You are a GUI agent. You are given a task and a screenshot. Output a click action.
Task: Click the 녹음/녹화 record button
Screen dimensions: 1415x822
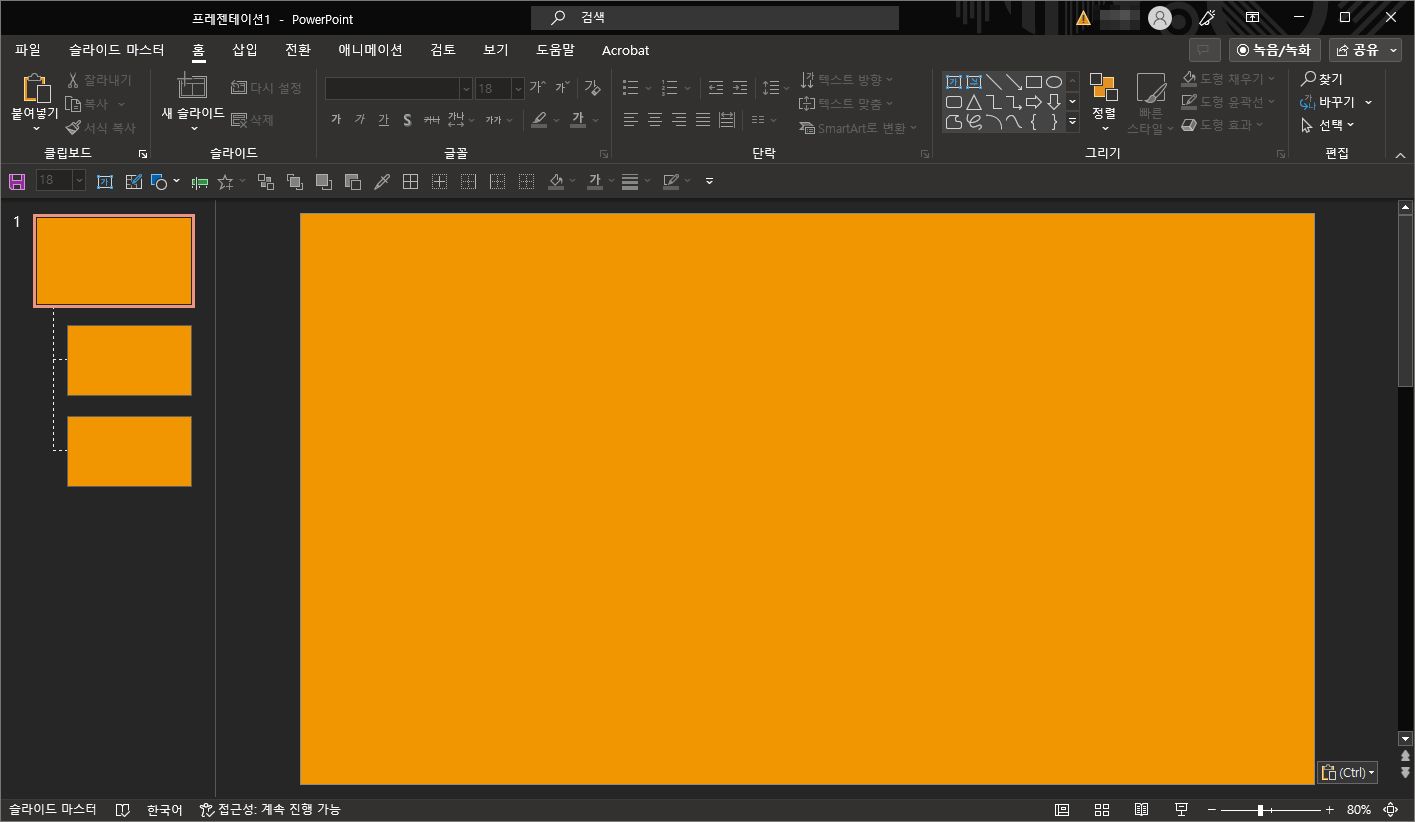click(x=1275, y=50)
